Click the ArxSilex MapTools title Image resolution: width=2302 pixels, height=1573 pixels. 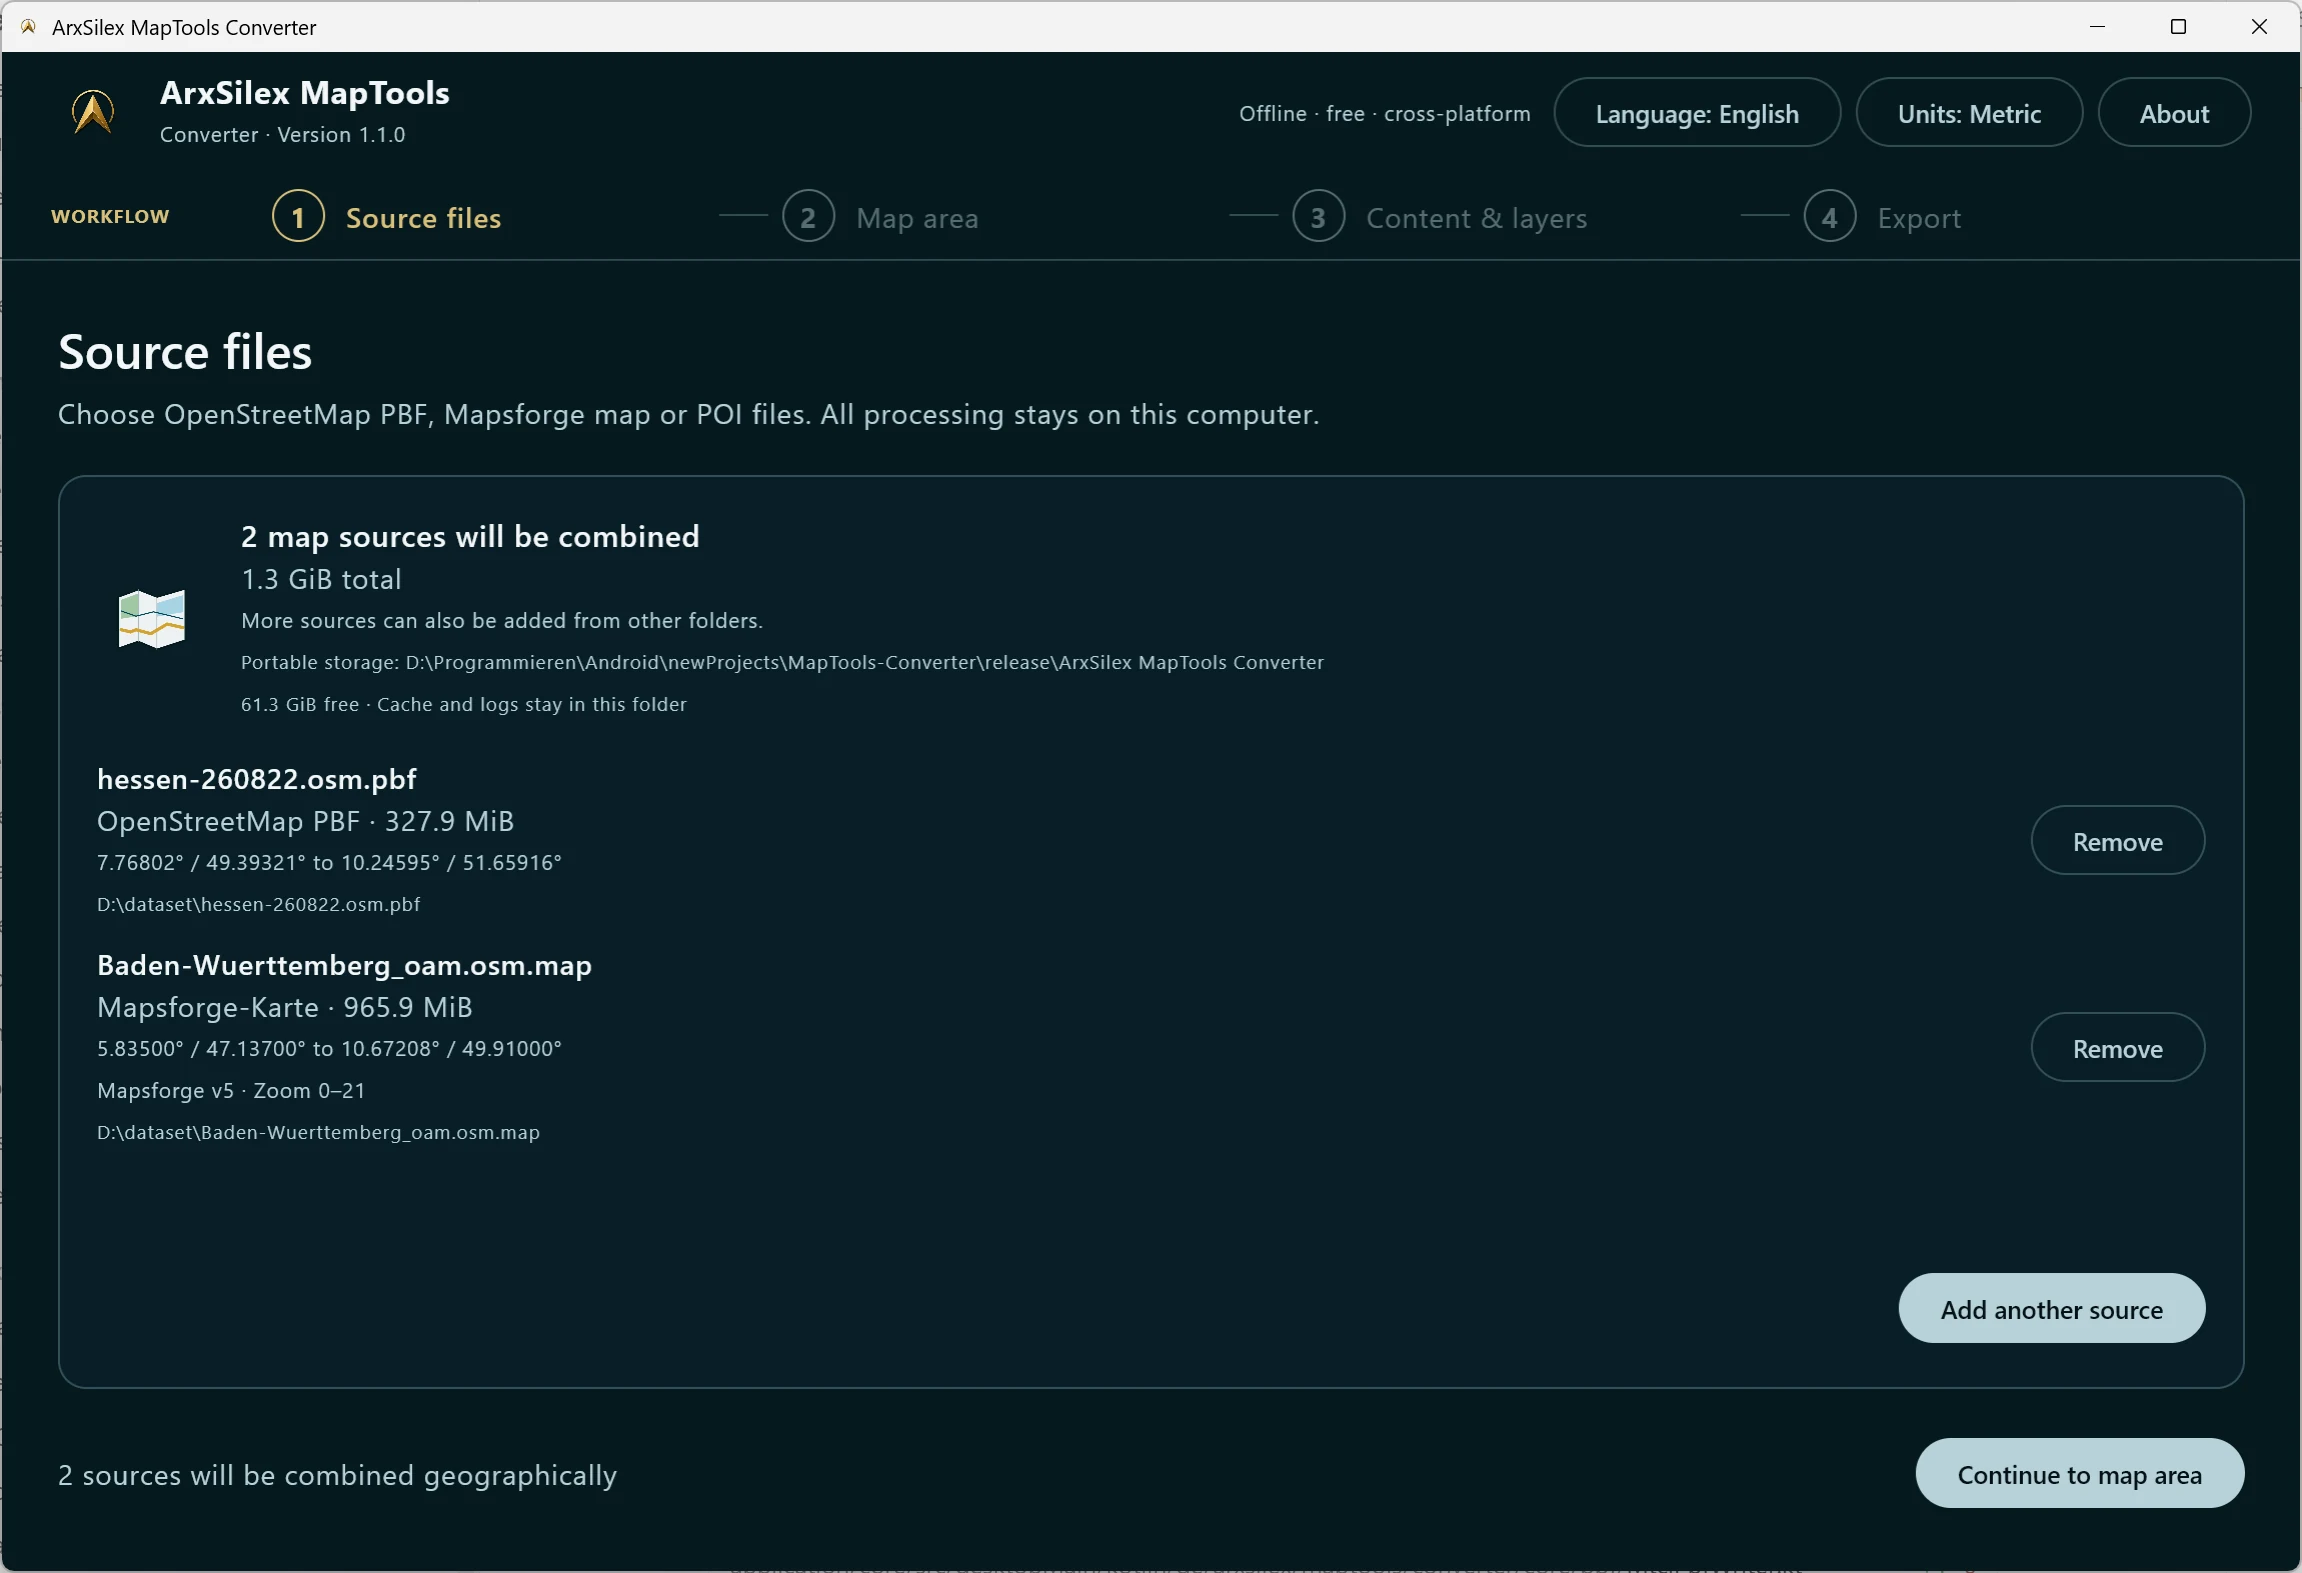[x=305, y=92]
